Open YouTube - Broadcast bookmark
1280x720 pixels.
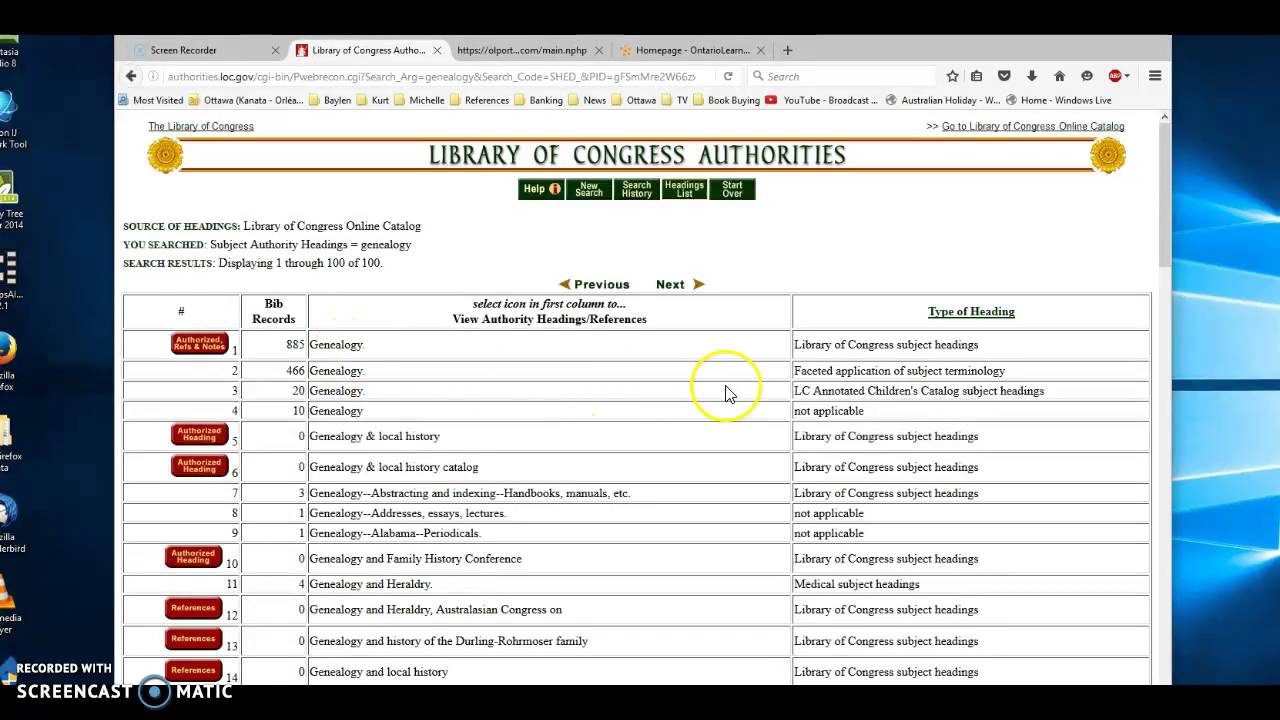click(822, 100)
